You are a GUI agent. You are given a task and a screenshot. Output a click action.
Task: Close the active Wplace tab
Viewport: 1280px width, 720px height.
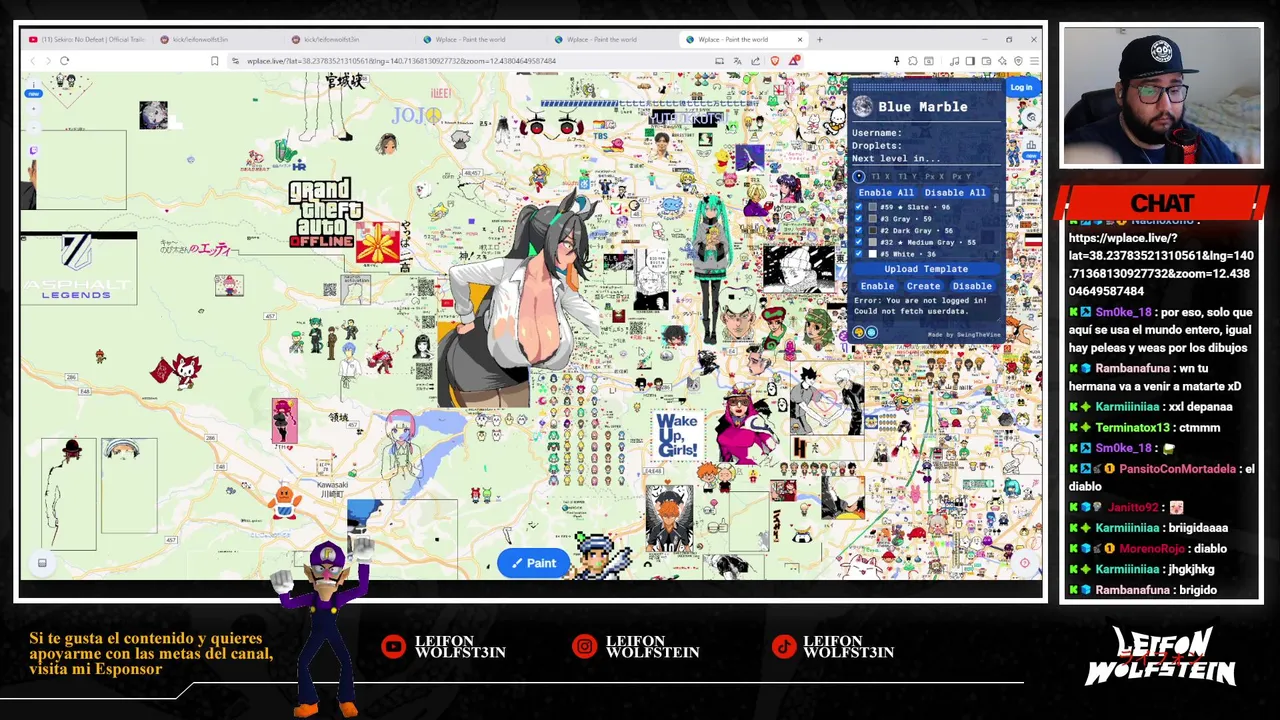(x=800, y=39)
